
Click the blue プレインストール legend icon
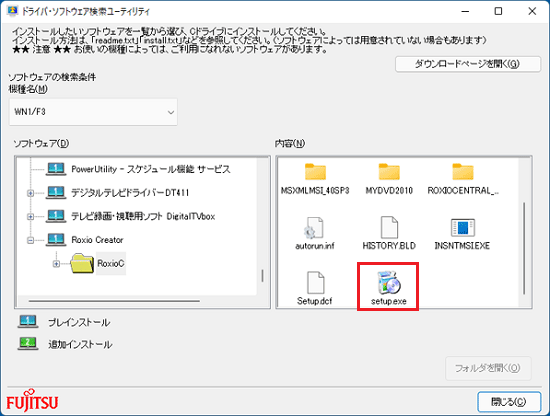pyautogui.click(x=28, y=322)
